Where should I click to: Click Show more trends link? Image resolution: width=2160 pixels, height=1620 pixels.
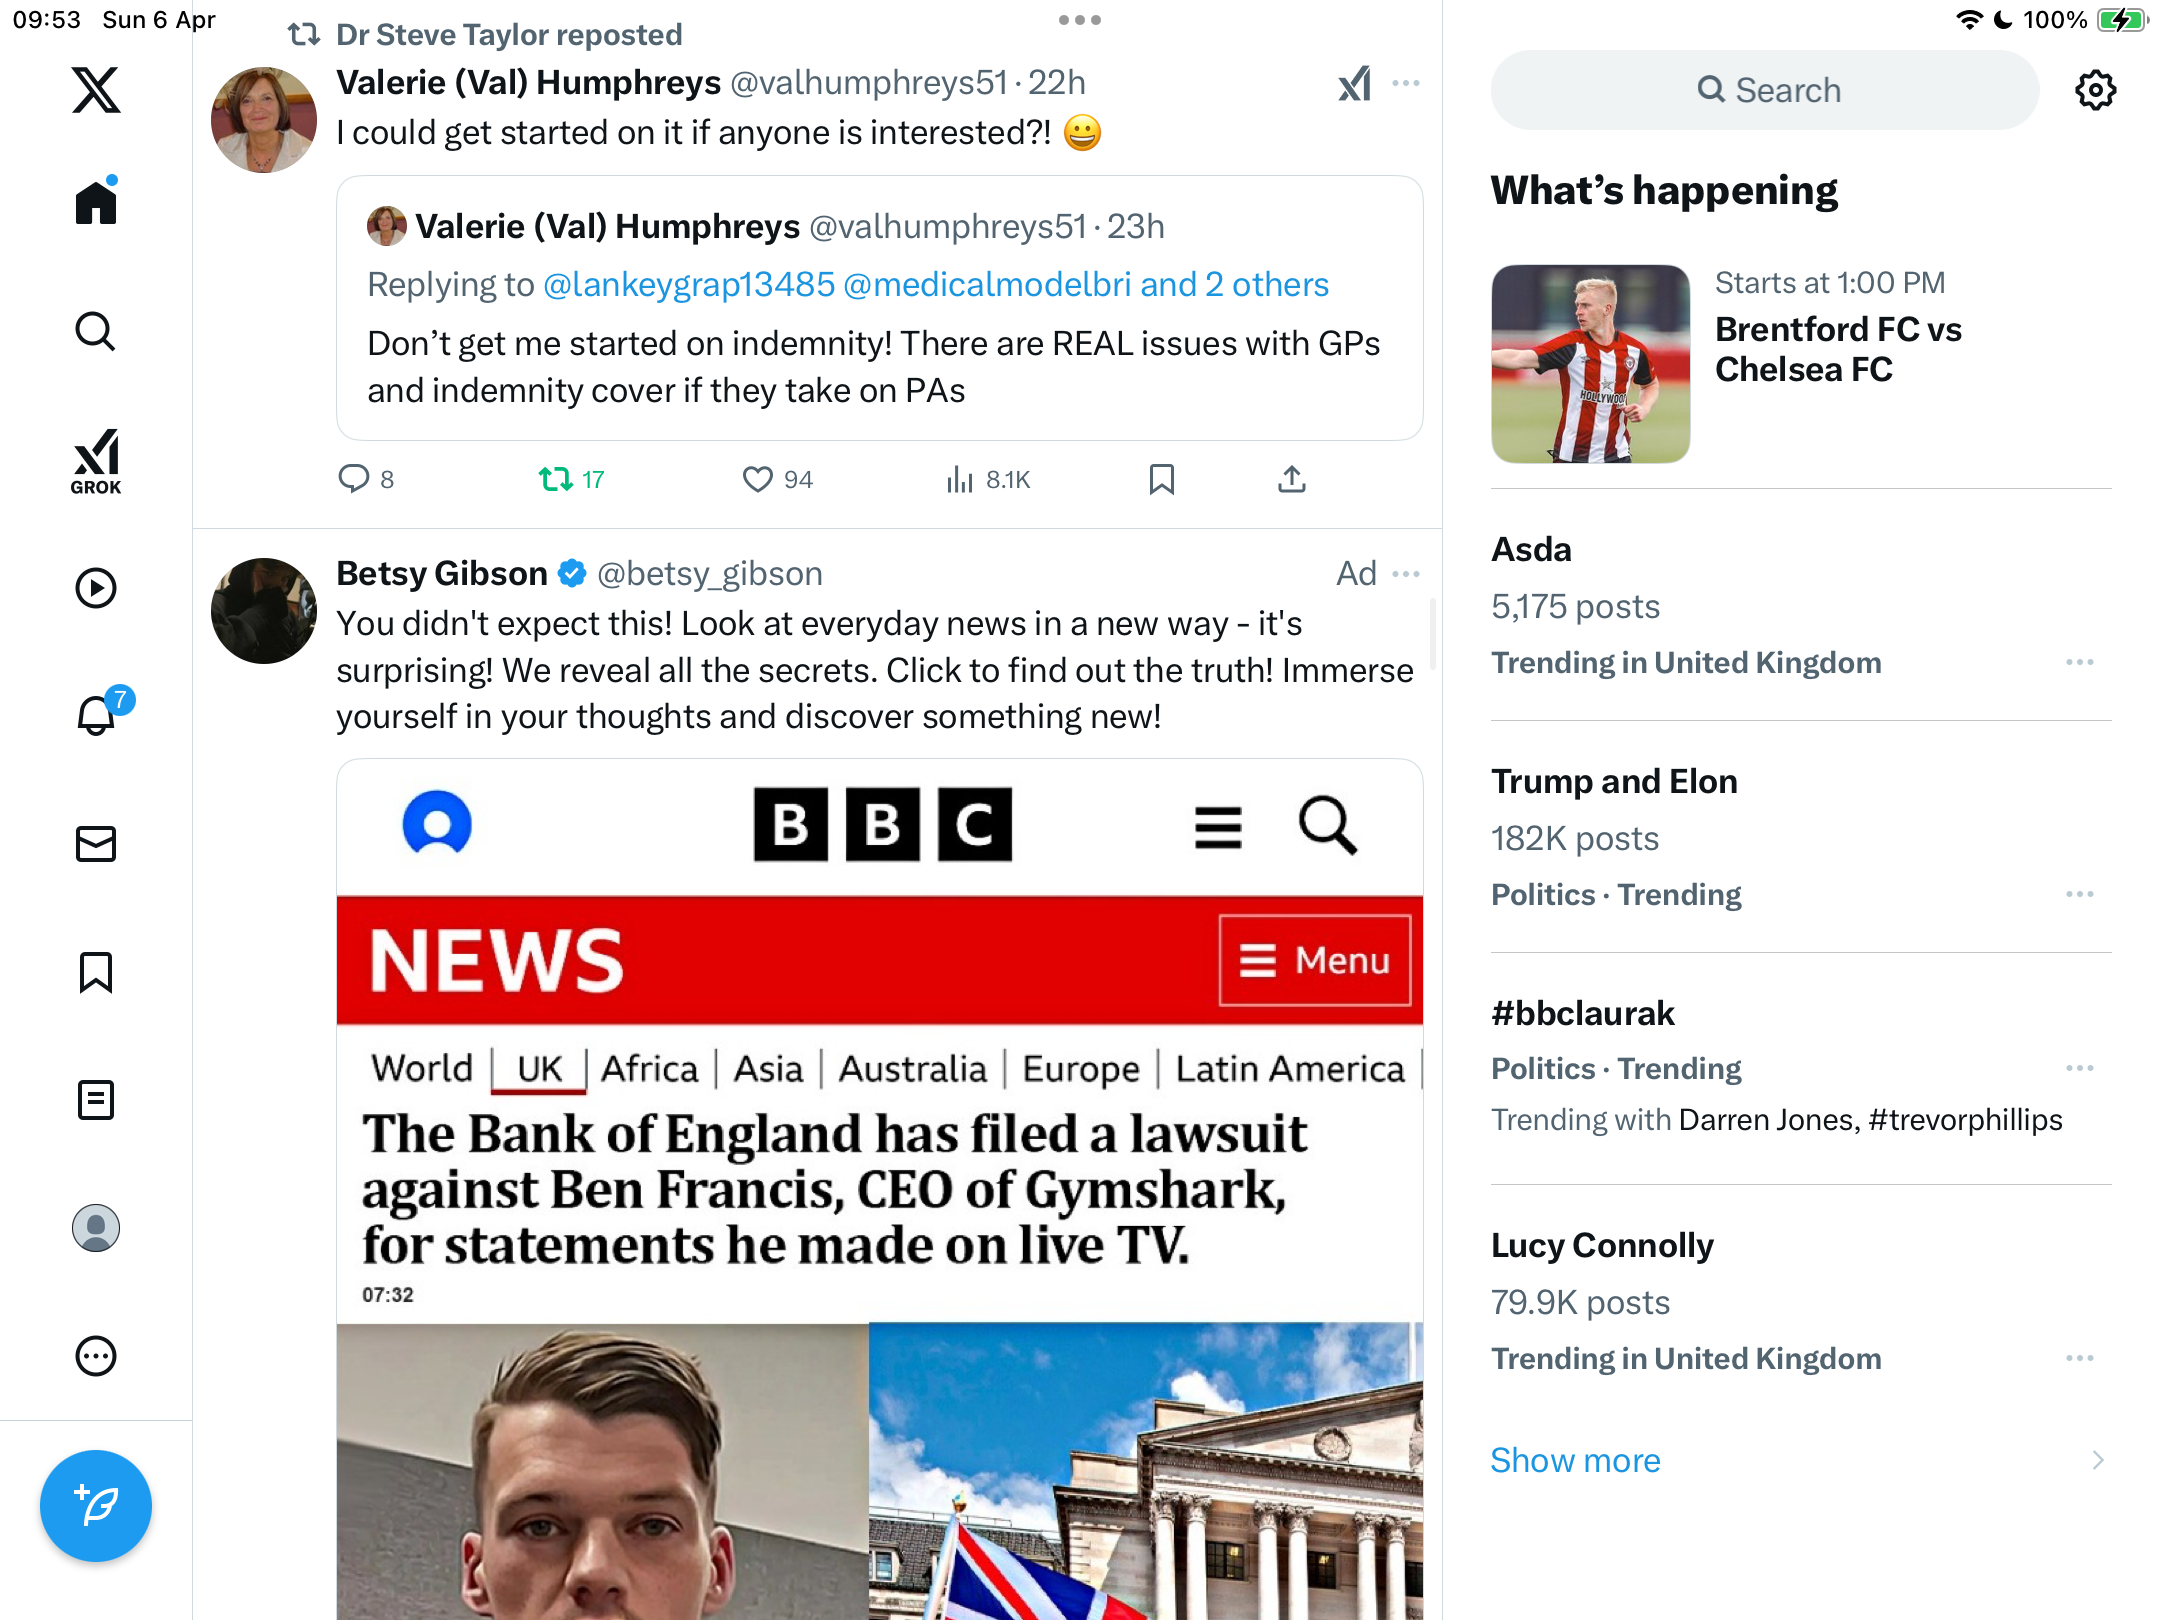[1575, 1460]
